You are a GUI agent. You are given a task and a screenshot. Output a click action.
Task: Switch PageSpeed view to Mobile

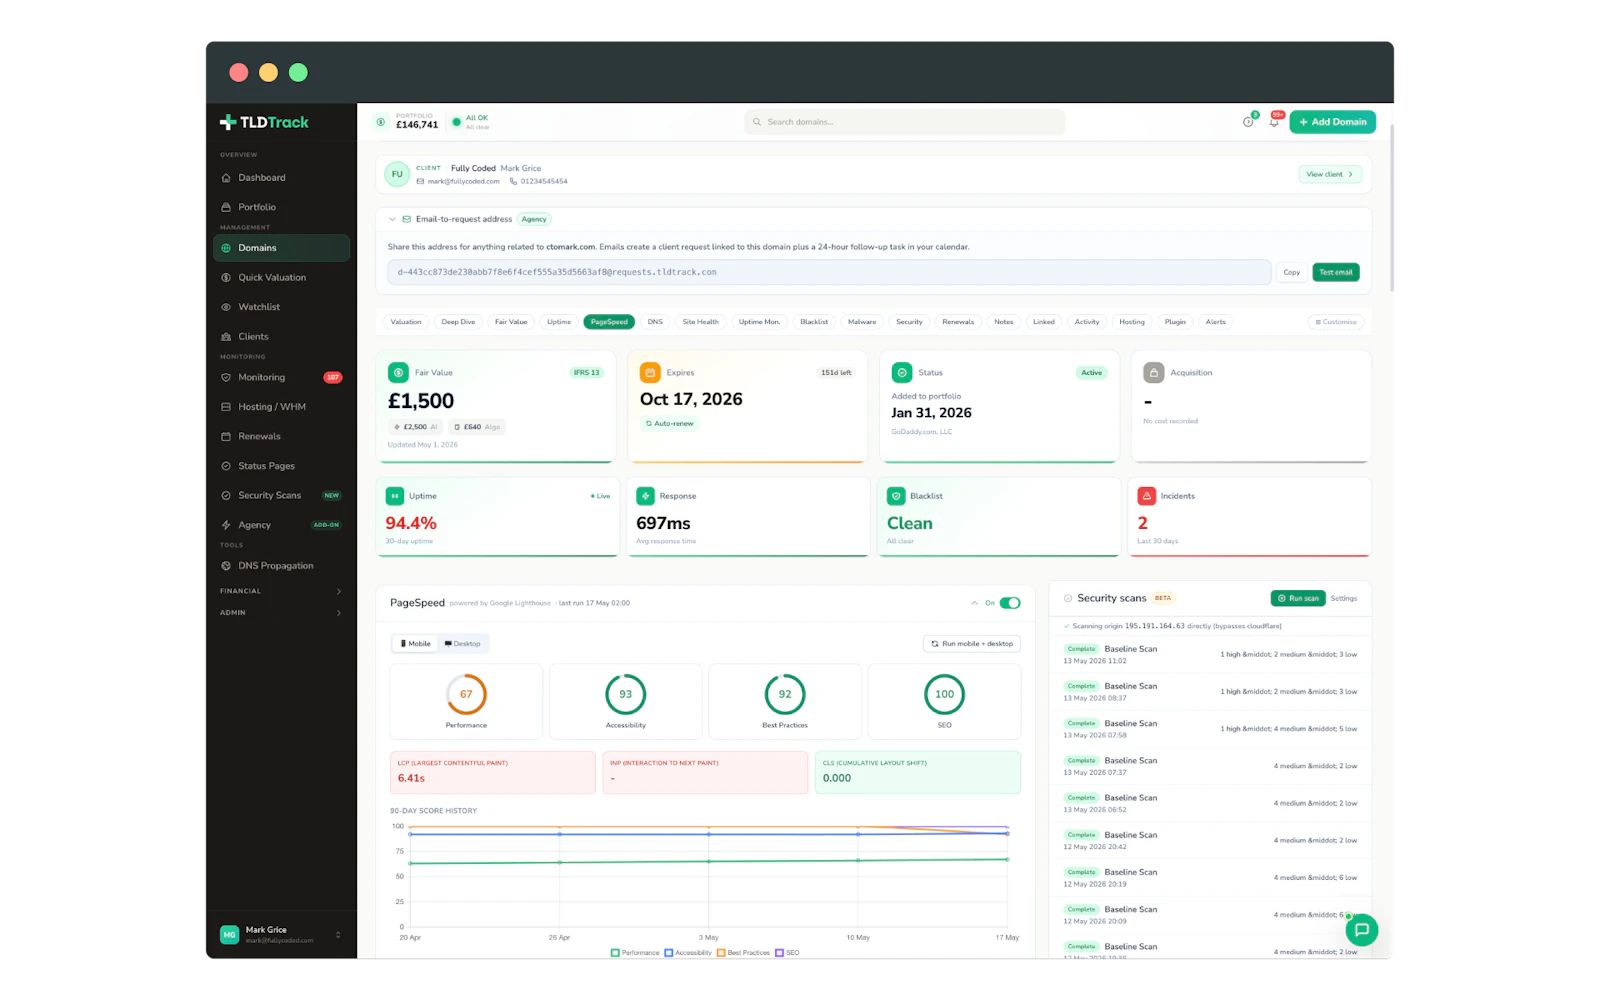416,644
